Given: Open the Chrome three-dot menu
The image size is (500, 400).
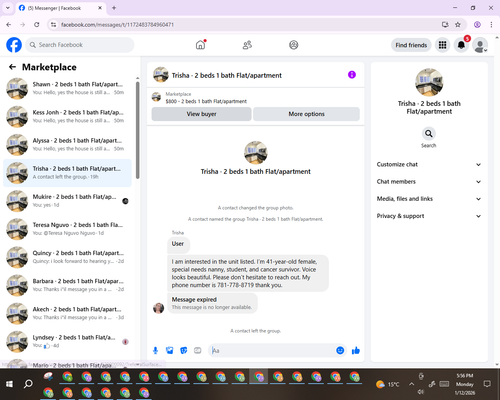Looking at the screenshot, I should [x=491, y=24].
